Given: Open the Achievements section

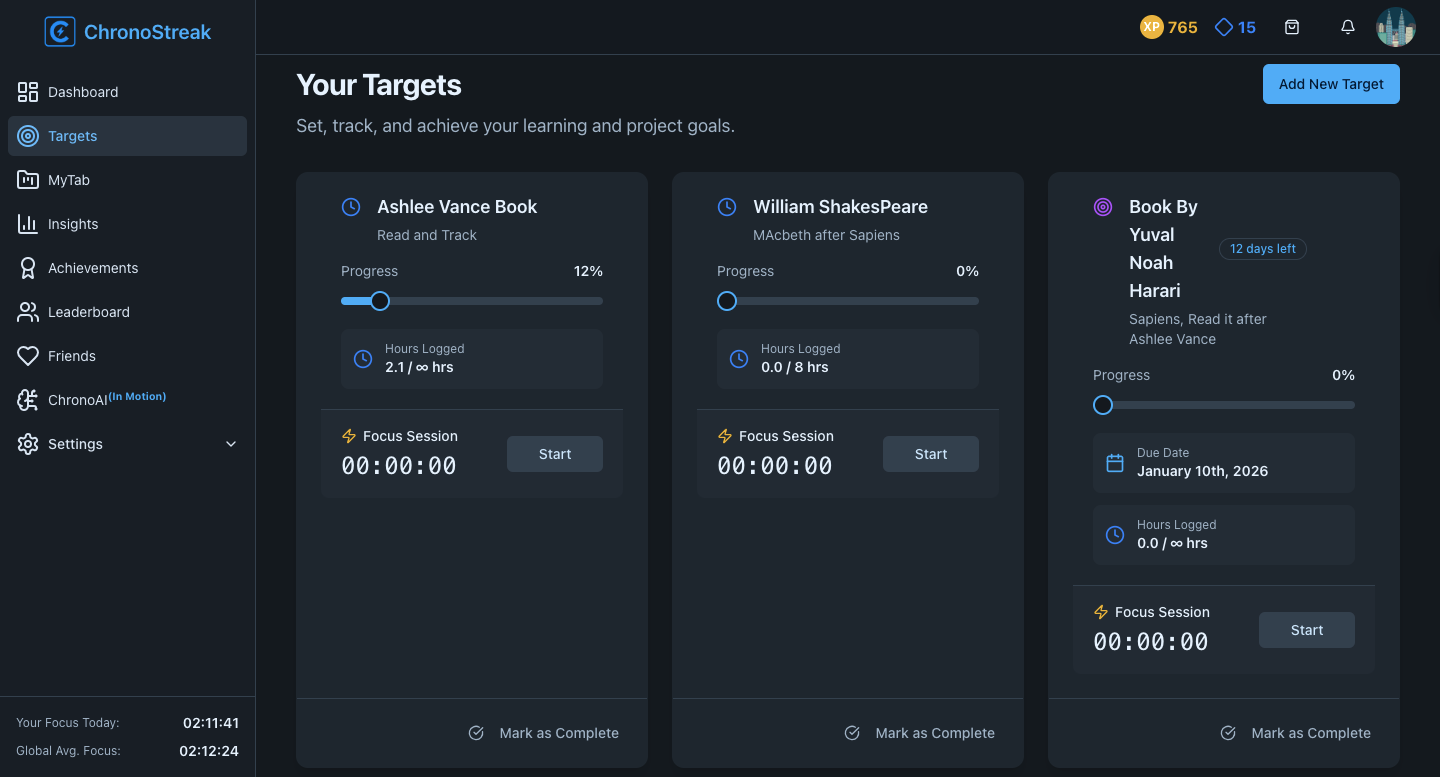Looking at the screenshot, I should (92, 268).
